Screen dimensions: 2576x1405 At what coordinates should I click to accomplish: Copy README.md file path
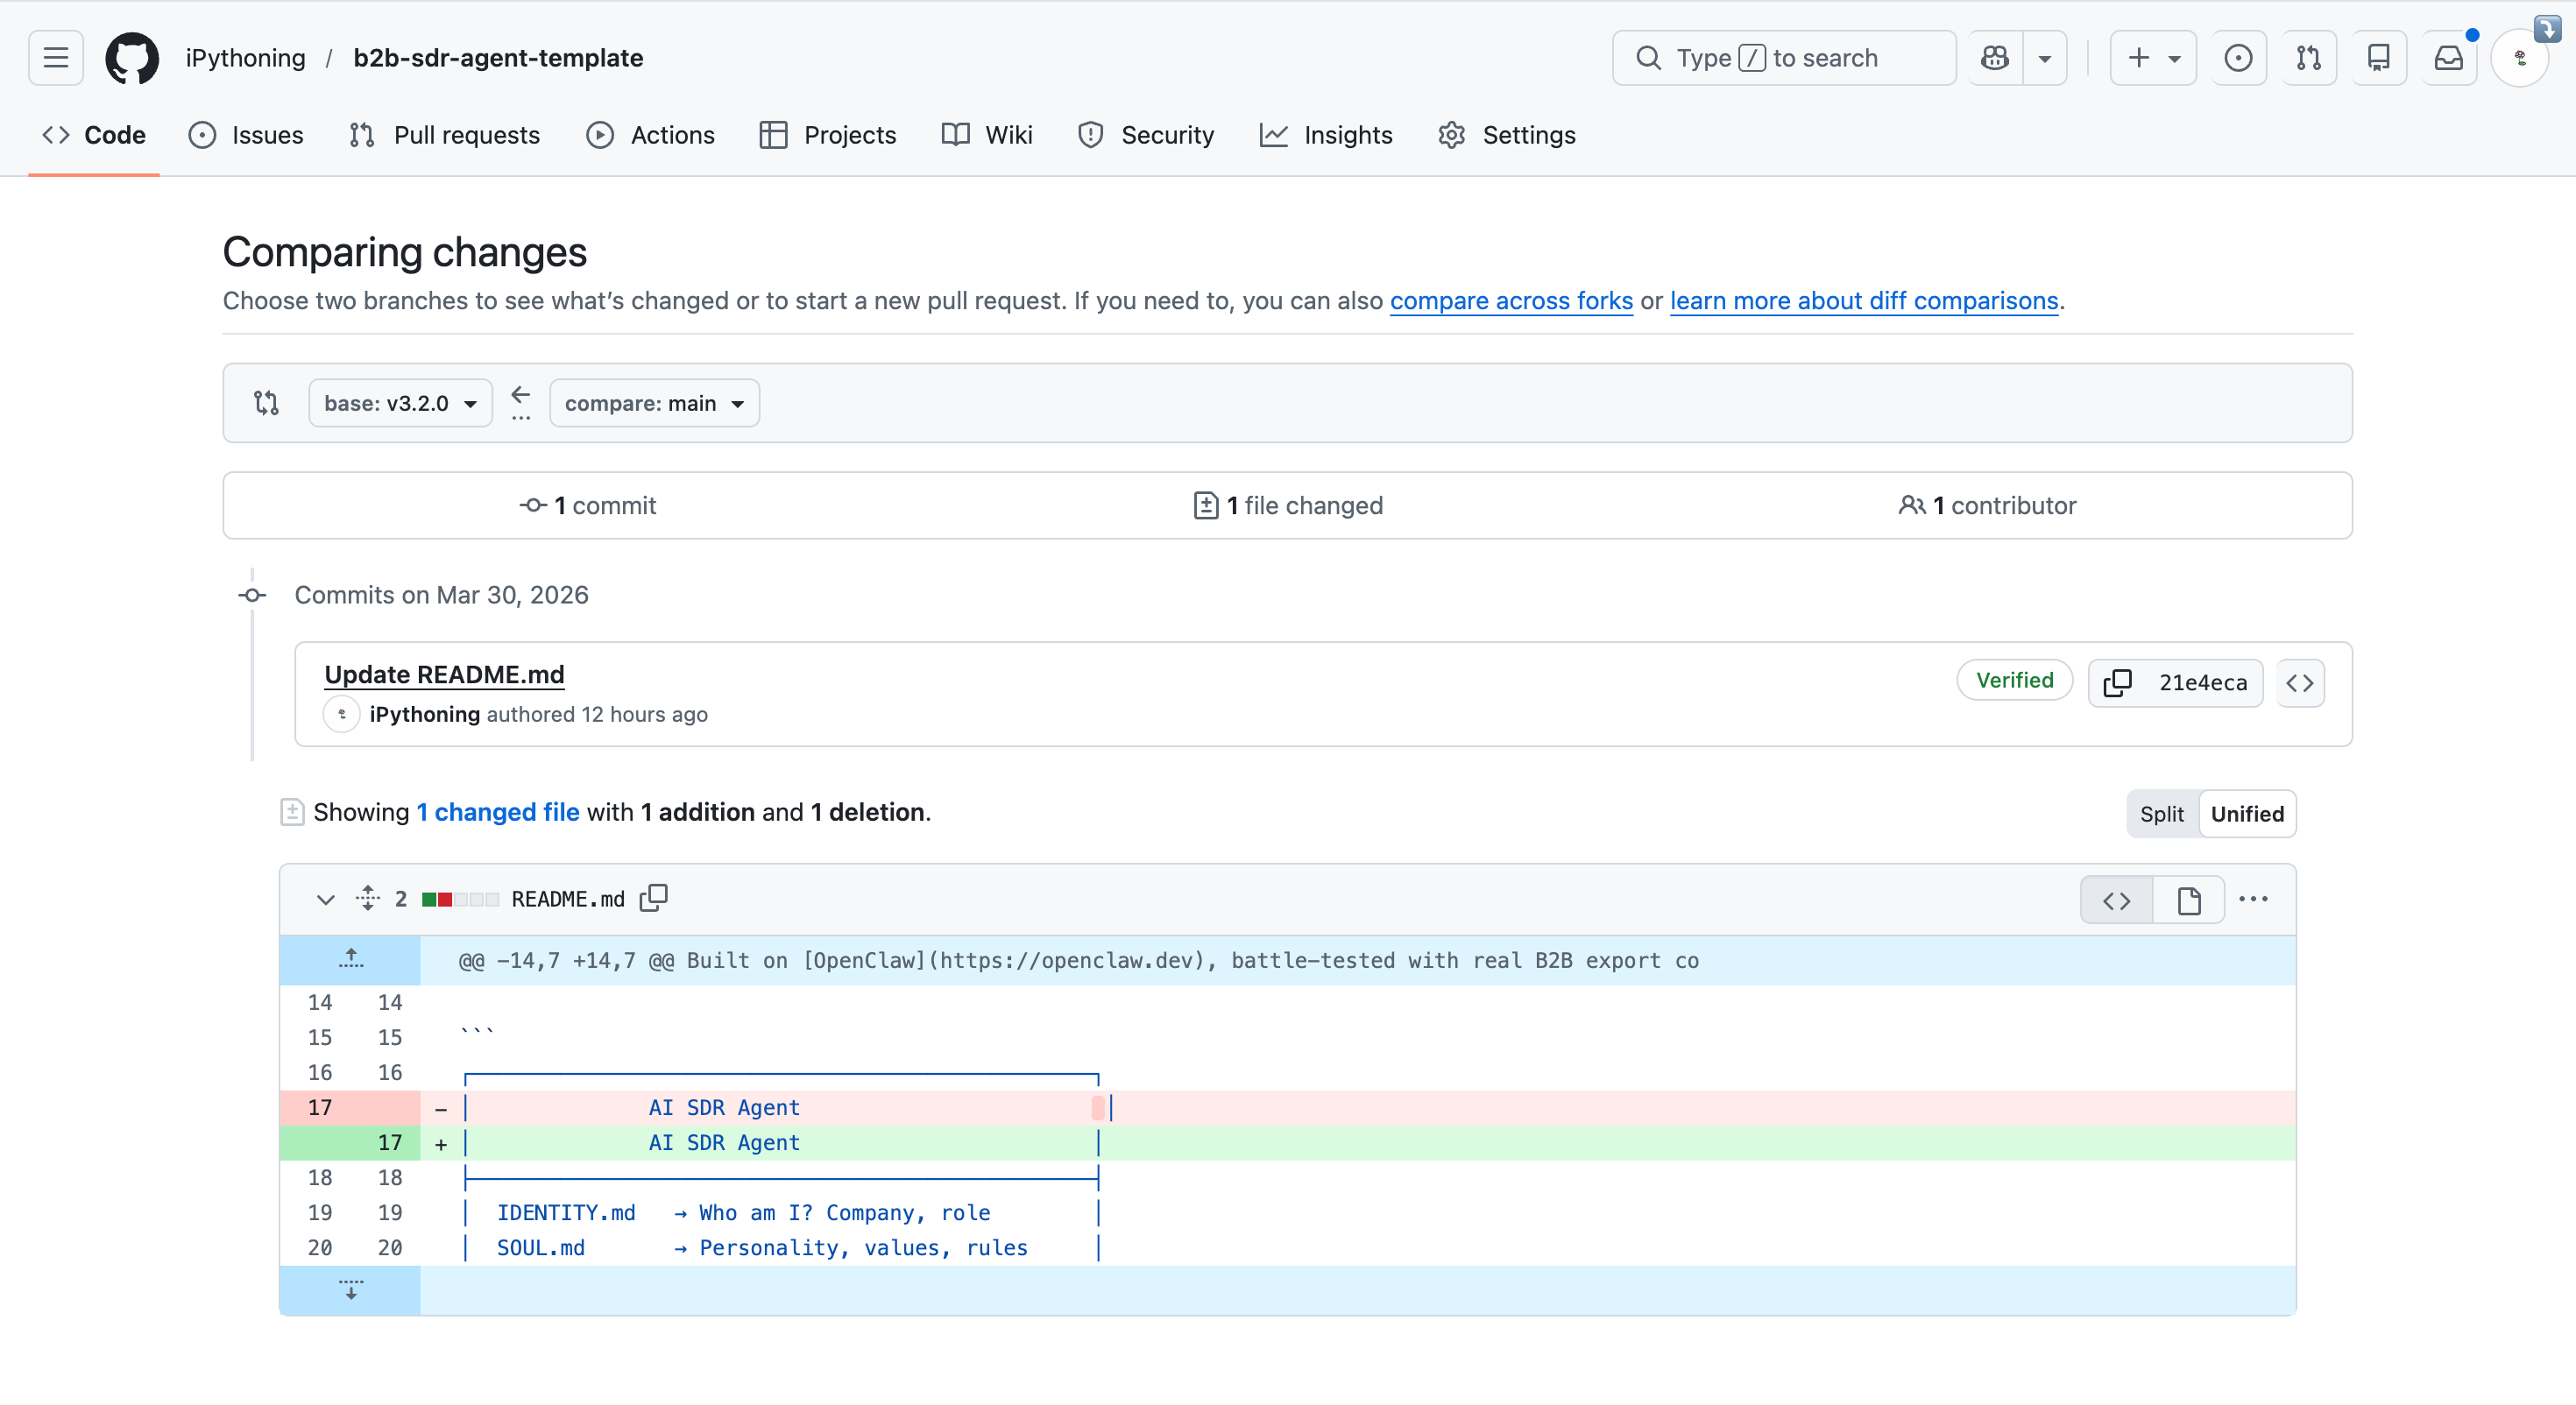tap(654, 898)
